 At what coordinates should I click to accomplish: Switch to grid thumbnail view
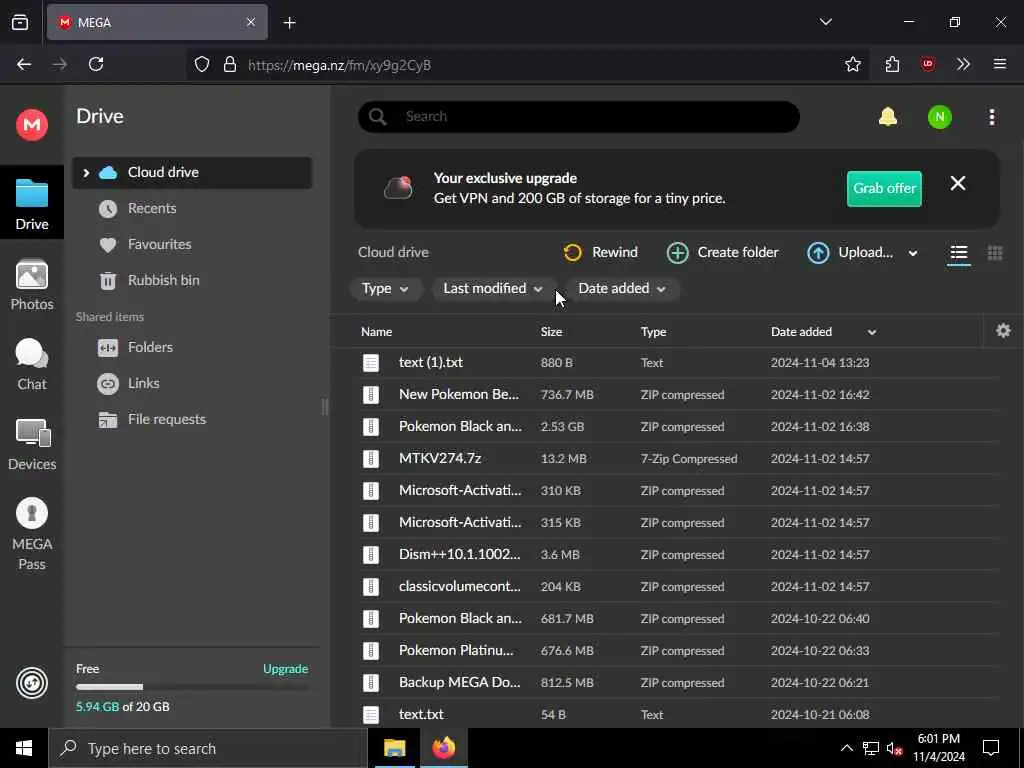(995, 253)
